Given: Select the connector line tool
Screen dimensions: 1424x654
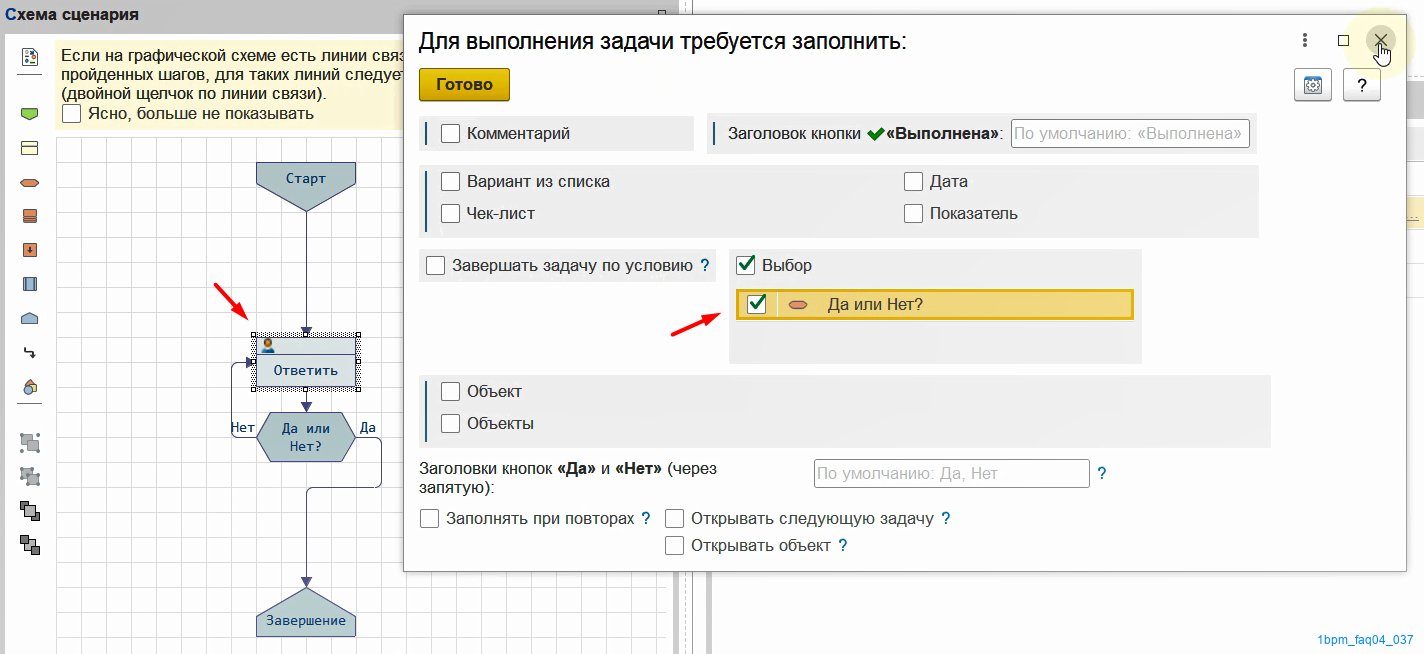Looking at the screenshot, I should tap(29, 352).
